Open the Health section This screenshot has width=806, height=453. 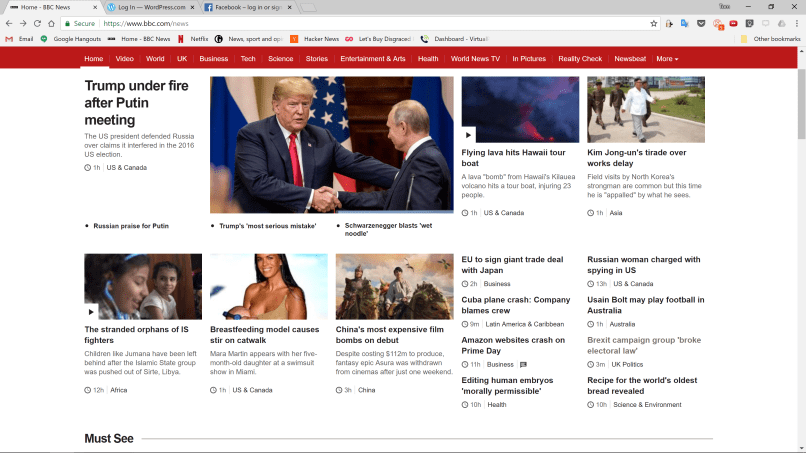(x=428, y=59)
